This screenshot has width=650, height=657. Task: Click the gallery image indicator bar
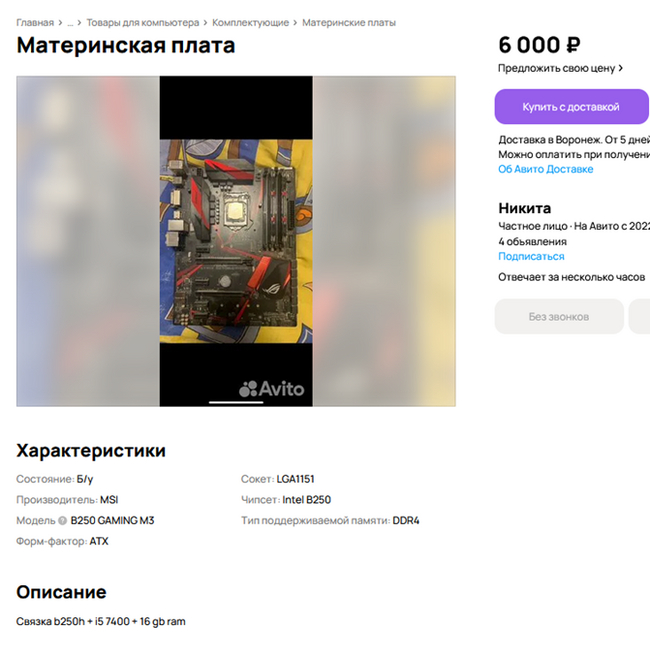coord(236,402)
